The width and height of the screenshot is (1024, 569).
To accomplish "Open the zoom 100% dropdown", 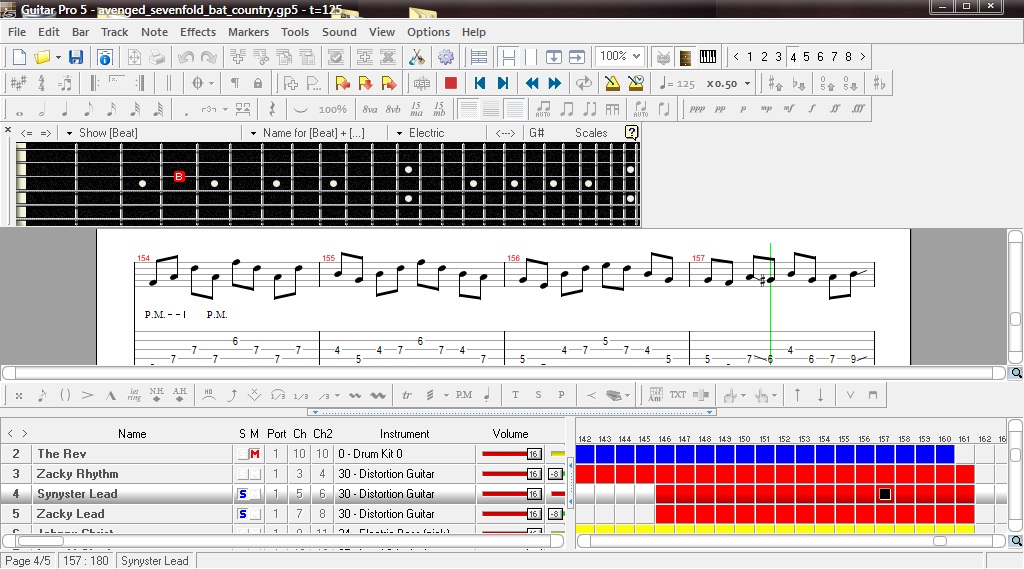I will 636,56.
